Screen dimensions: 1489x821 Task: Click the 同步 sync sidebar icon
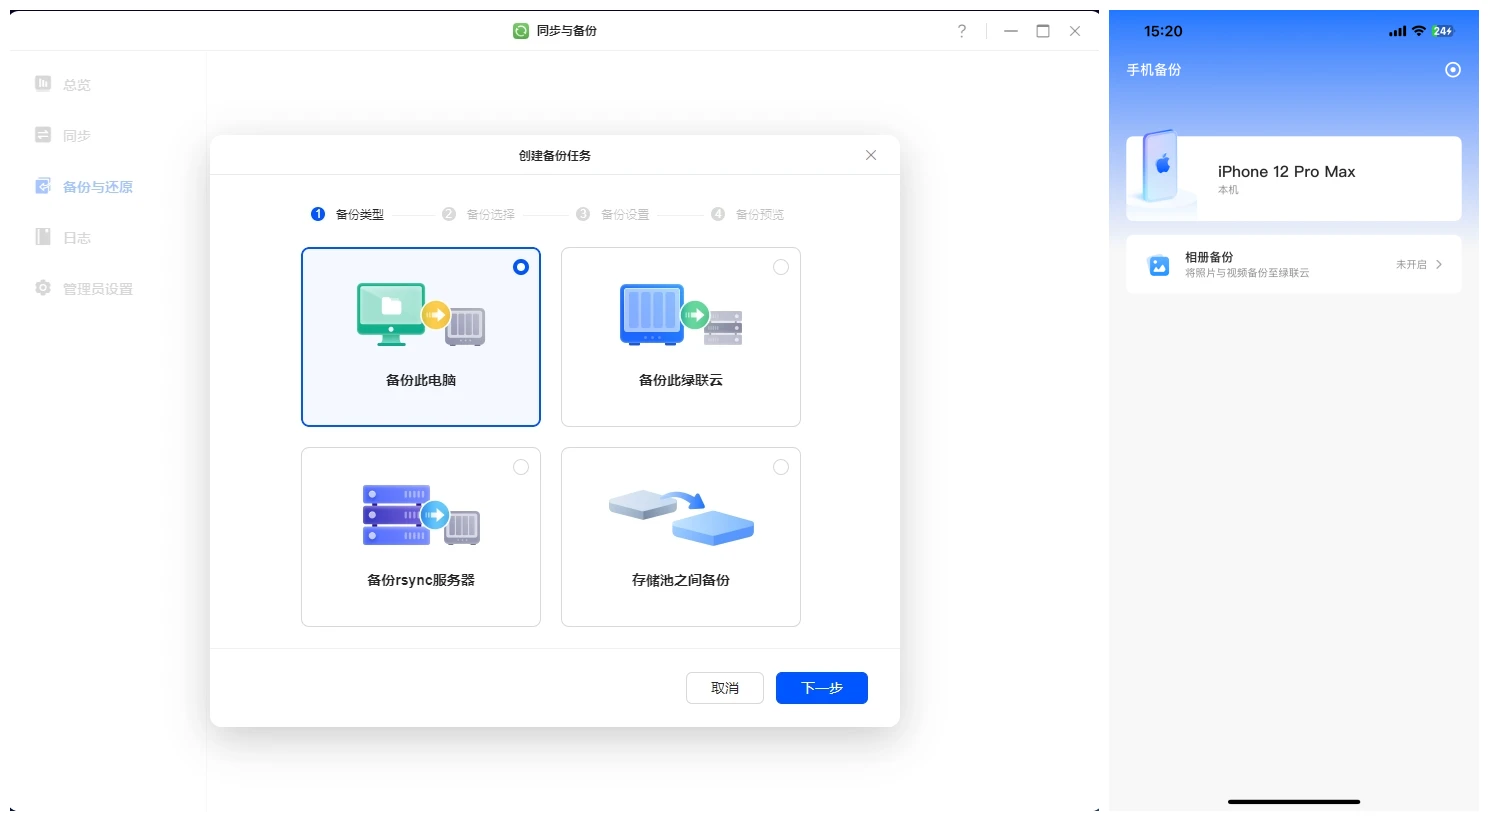[43, 135]
